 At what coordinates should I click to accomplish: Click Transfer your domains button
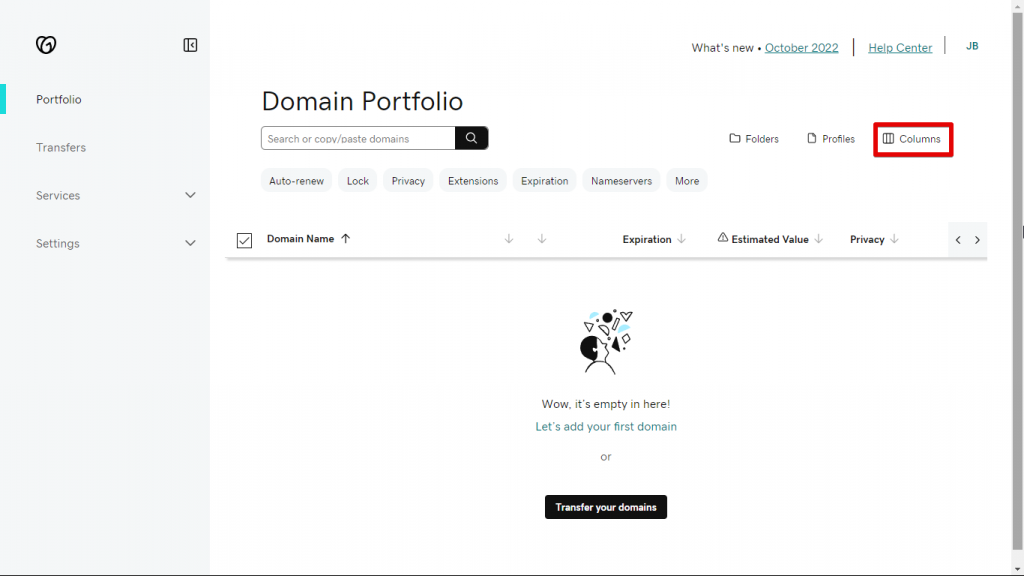(x=605, y=507)
